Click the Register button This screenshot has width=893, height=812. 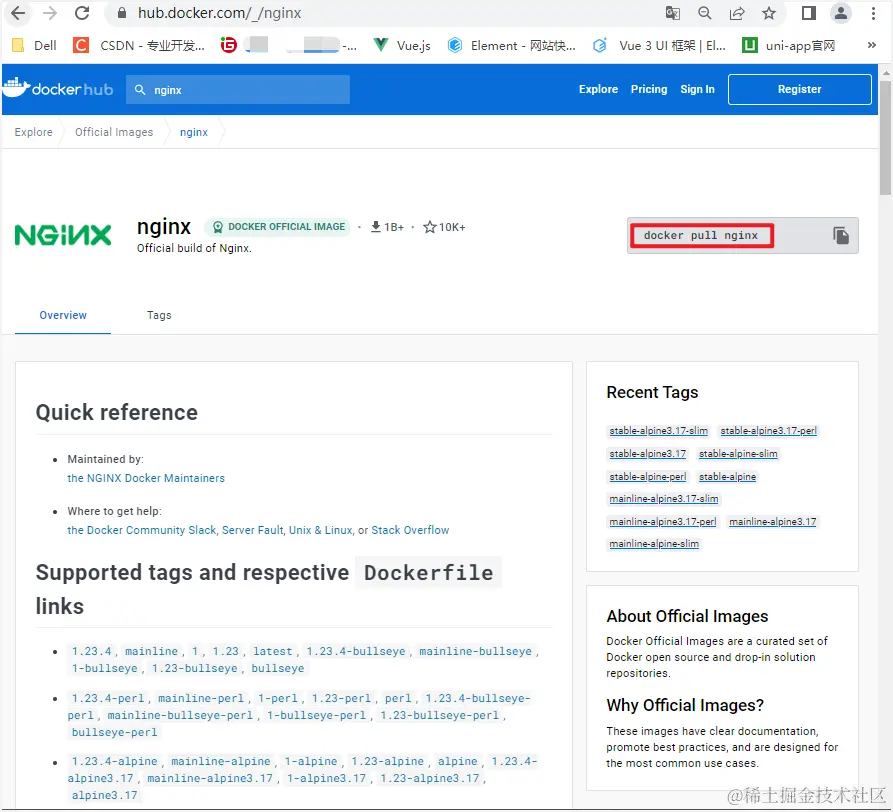coord(799,89)
